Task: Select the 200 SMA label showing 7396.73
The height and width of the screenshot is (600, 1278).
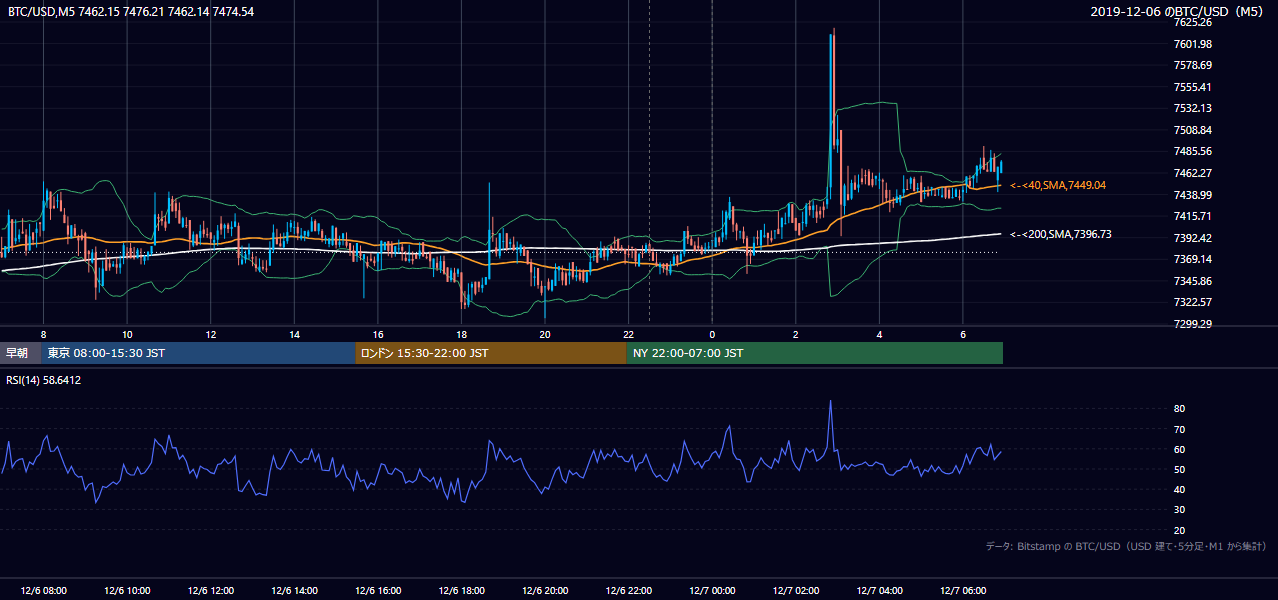Action: [1061, 234]
